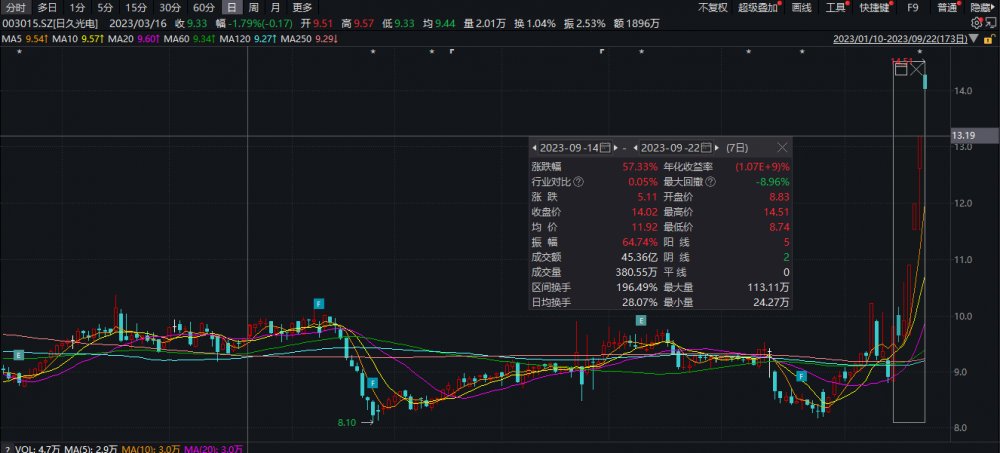Select the MA120 indicator label
The height and width of the screenshot is (453, 1000).
pos(233,40)
